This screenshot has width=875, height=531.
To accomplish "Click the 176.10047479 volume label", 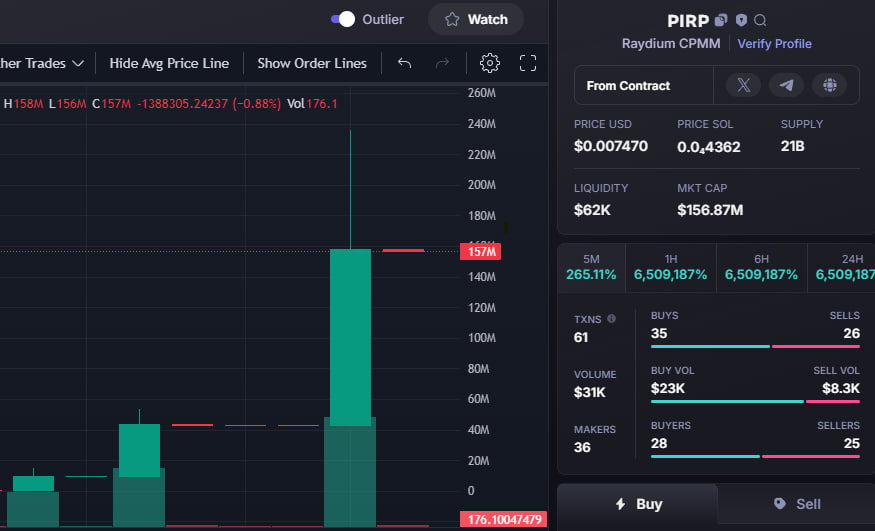I will (503, 520).
